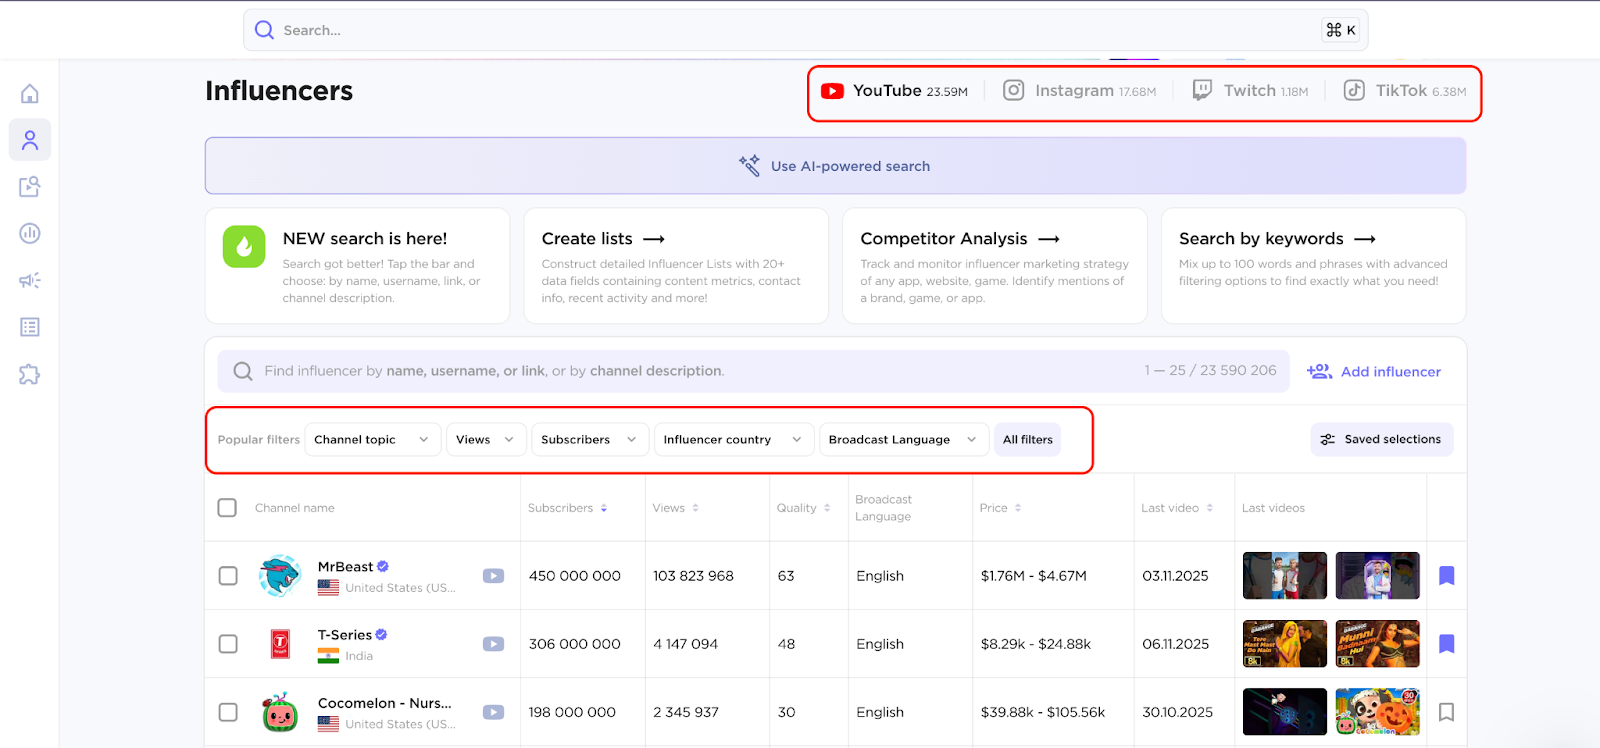Open T-Series' first last-video thumbnail
The height and width of the screenshot is (748, 1600).
click(1285, 644)
